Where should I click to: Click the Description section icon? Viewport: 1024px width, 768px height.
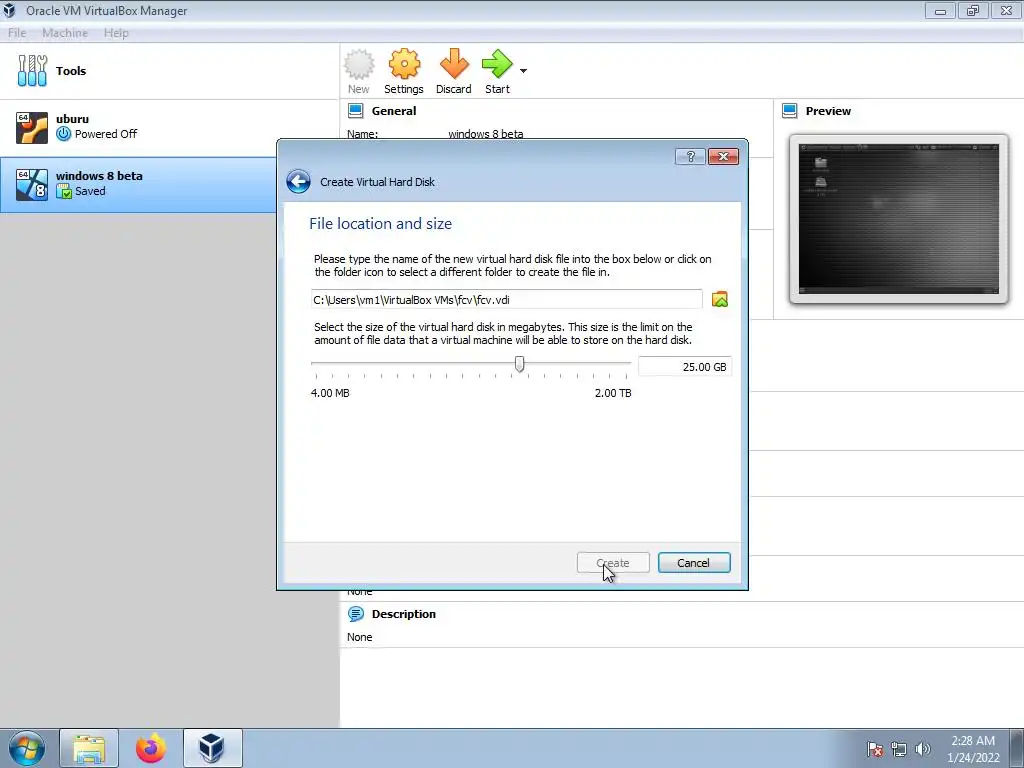[355, 614]
